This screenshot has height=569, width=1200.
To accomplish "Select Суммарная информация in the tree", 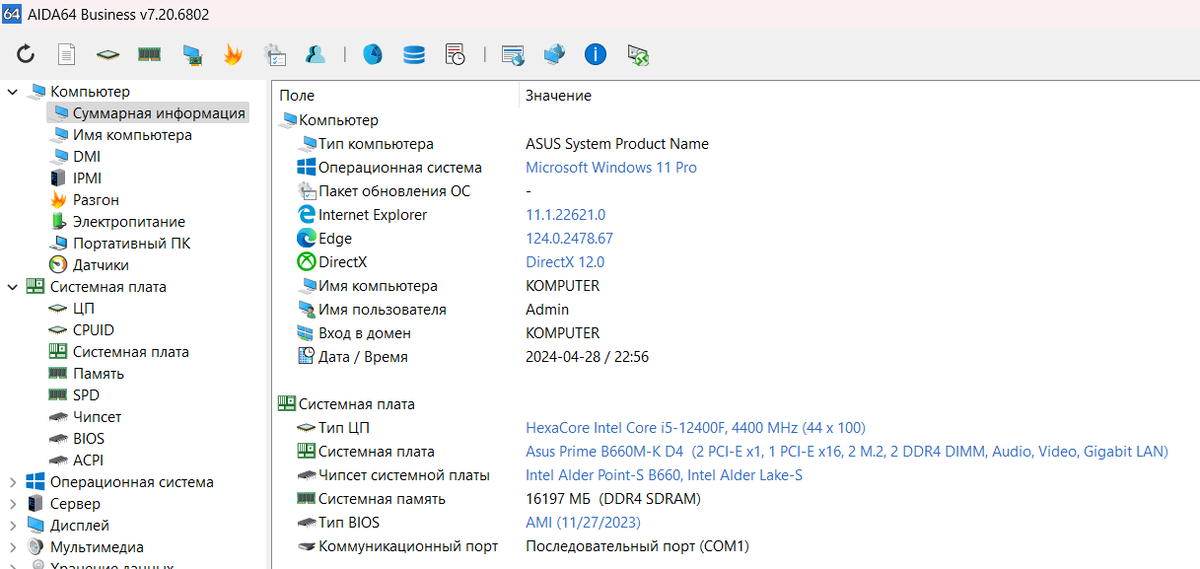I will (158, 113).
